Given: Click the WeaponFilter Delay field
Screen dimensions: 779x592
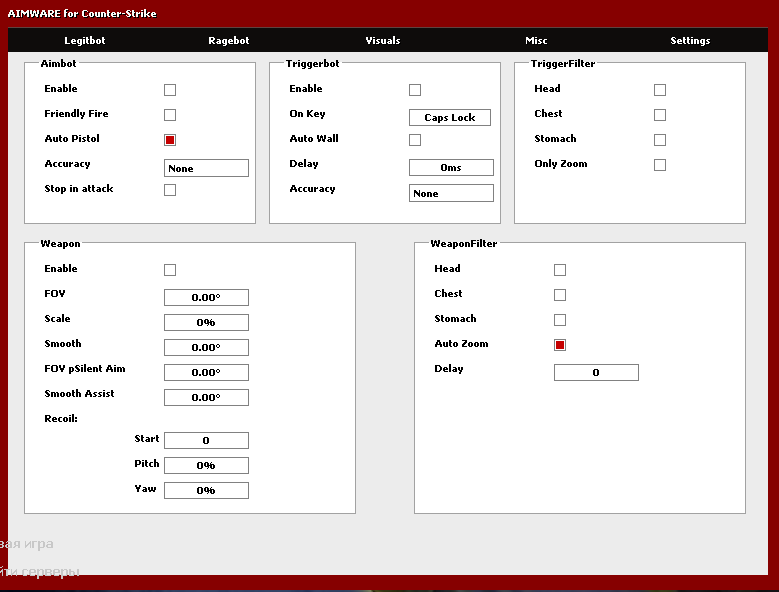Looking at the screenshot, I should [596, 372].
